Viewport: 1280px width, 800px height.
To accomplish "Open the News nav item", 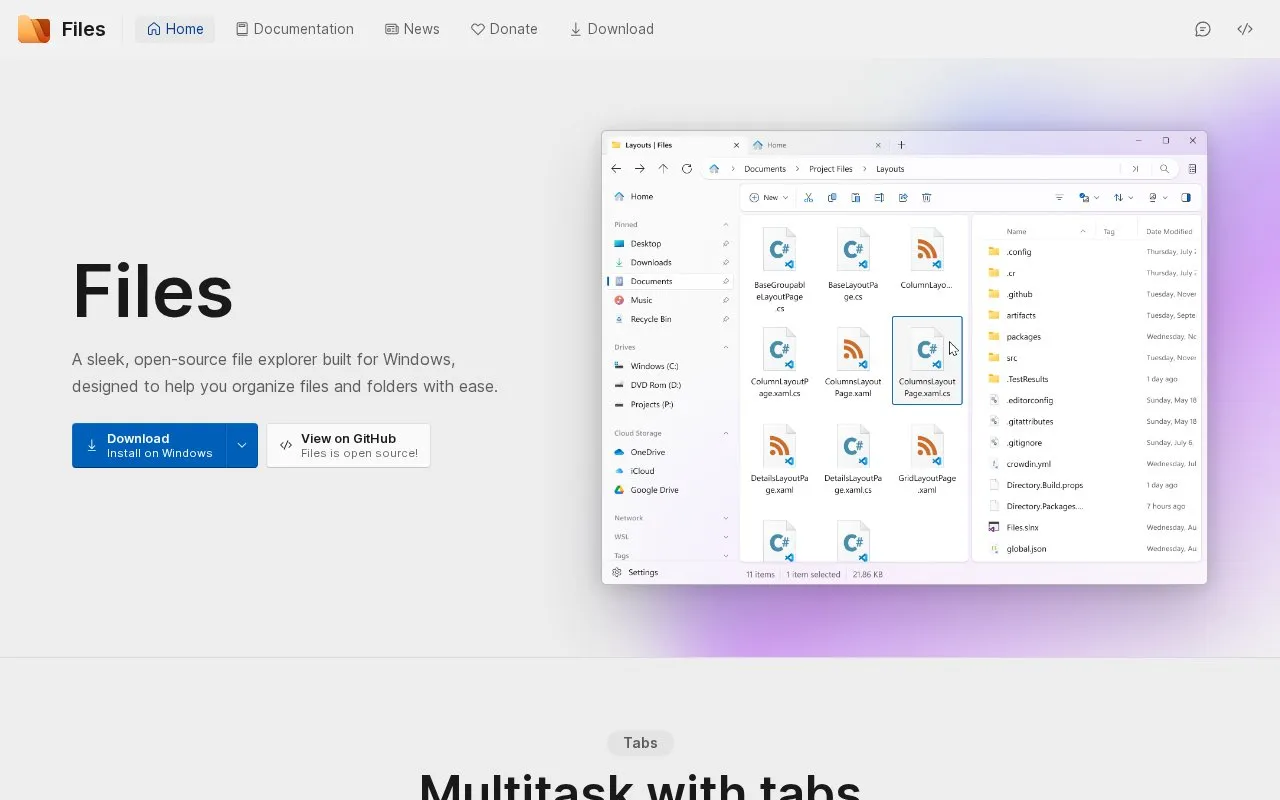I will 412,29.
